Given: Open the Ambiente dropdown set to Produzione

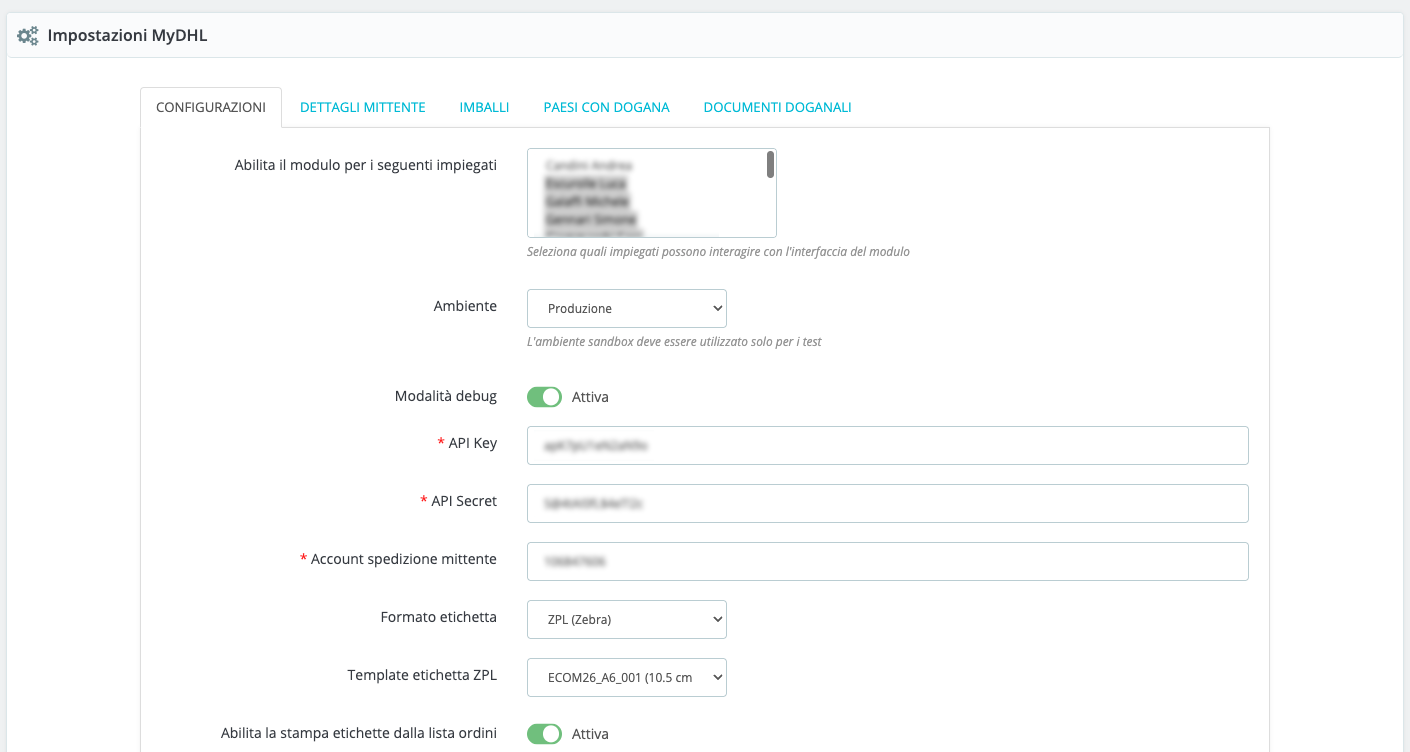Looking at the screenshot, I should pos(627,309).
